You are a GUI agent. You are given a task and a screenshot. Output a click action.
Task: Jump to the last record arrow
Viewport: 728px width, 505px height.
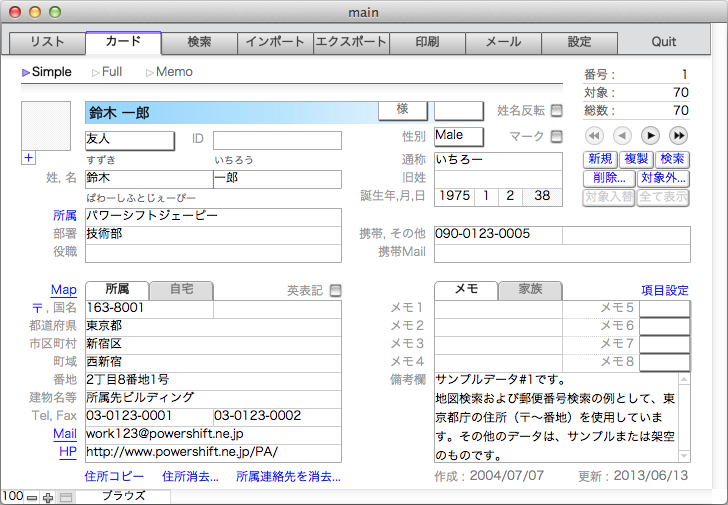pos(679,135)
